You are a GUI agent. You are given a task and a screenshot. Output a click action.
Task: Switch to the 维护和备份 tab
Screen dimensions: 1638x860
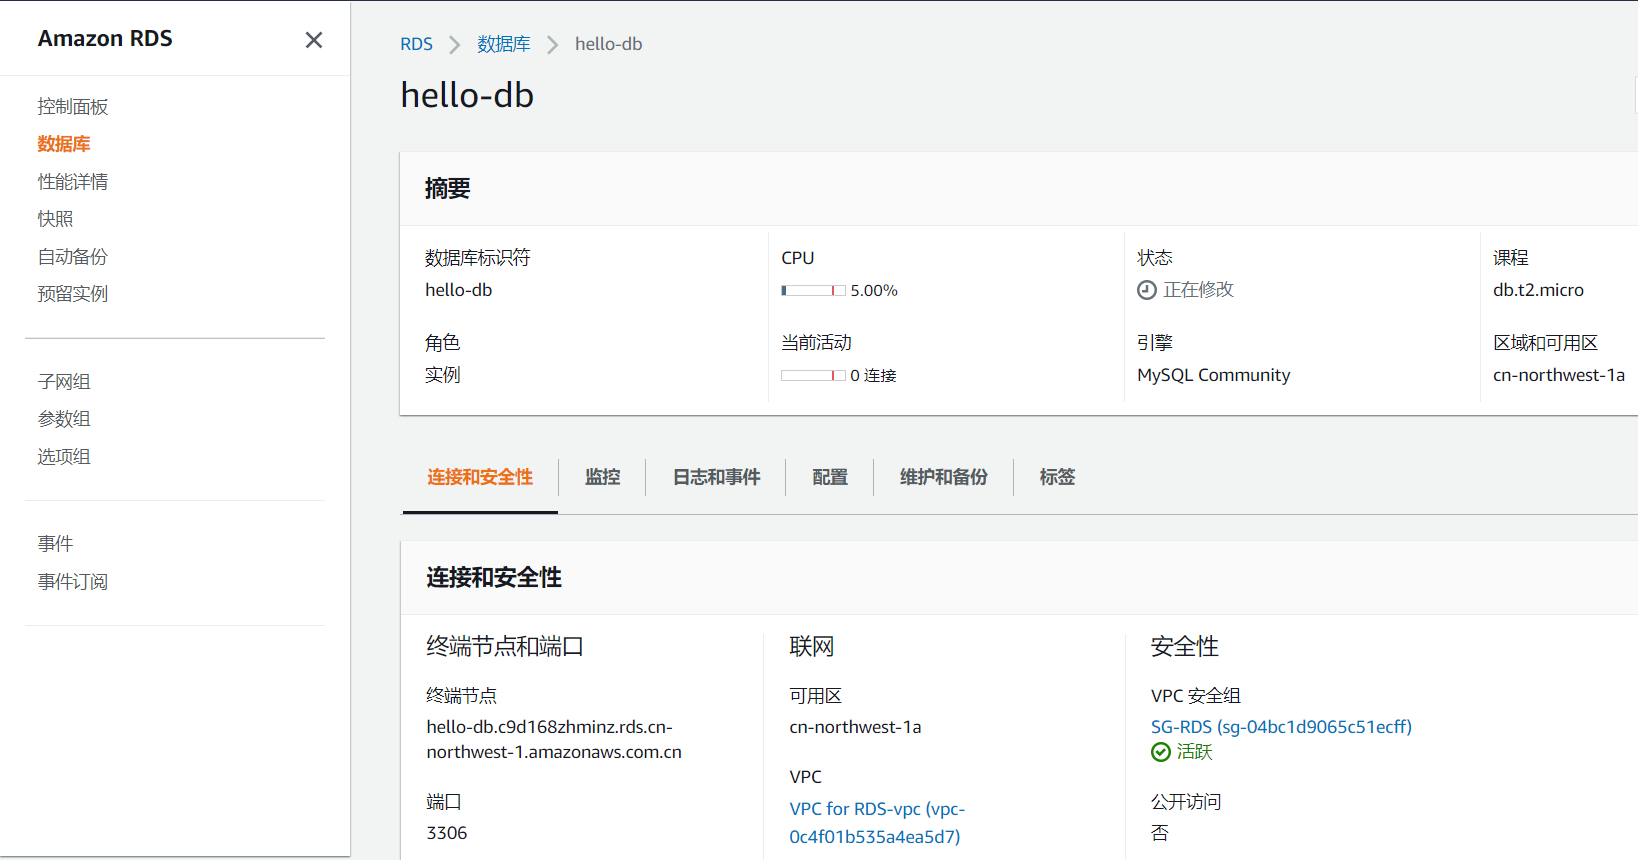(x=944, y=477)
